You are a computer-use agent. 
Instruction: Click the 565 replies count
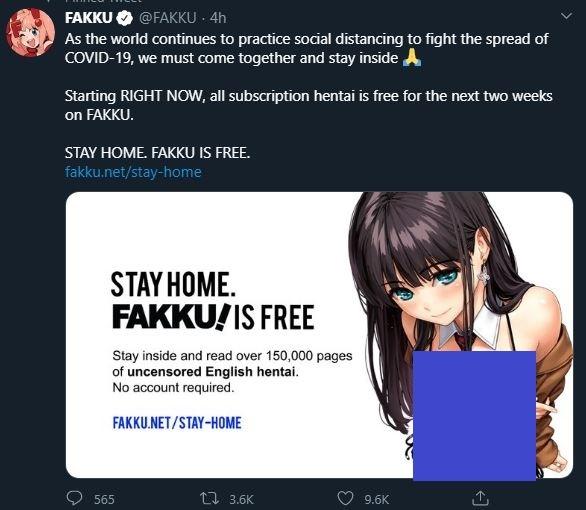coord(104,500)
